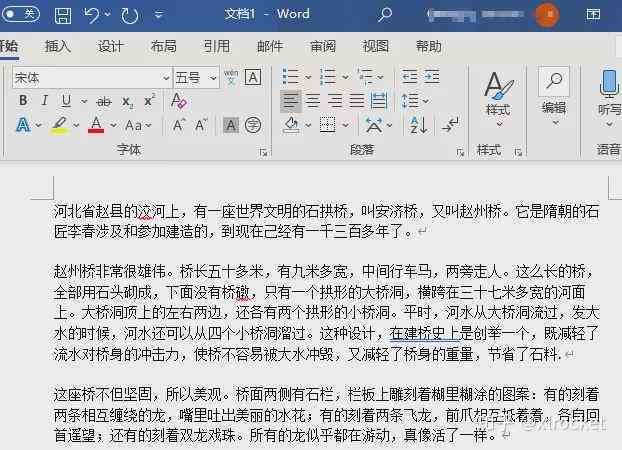Image resolution: width=622 pixels, height=450 pixels.
Task: Save the document with the floppy disk icon
Action: (x=63, y=15)
